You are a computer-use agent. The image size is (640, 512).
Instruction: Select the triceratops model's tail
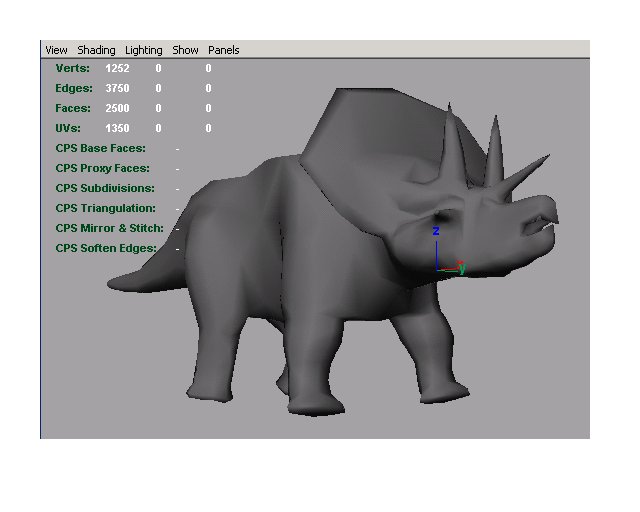tap(138, 270)
